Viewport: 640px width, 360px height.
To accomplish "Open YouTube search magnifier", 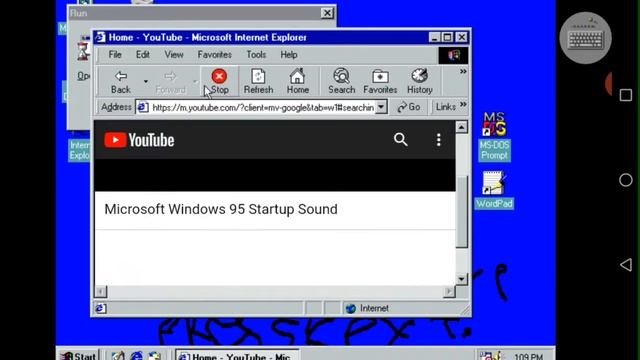I will point(400,140).
